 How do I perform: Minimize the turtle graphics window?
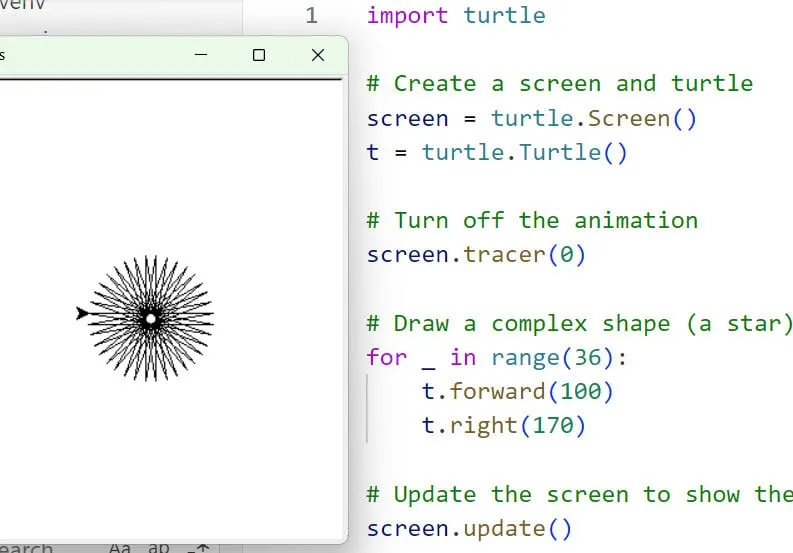click(201, 56)
